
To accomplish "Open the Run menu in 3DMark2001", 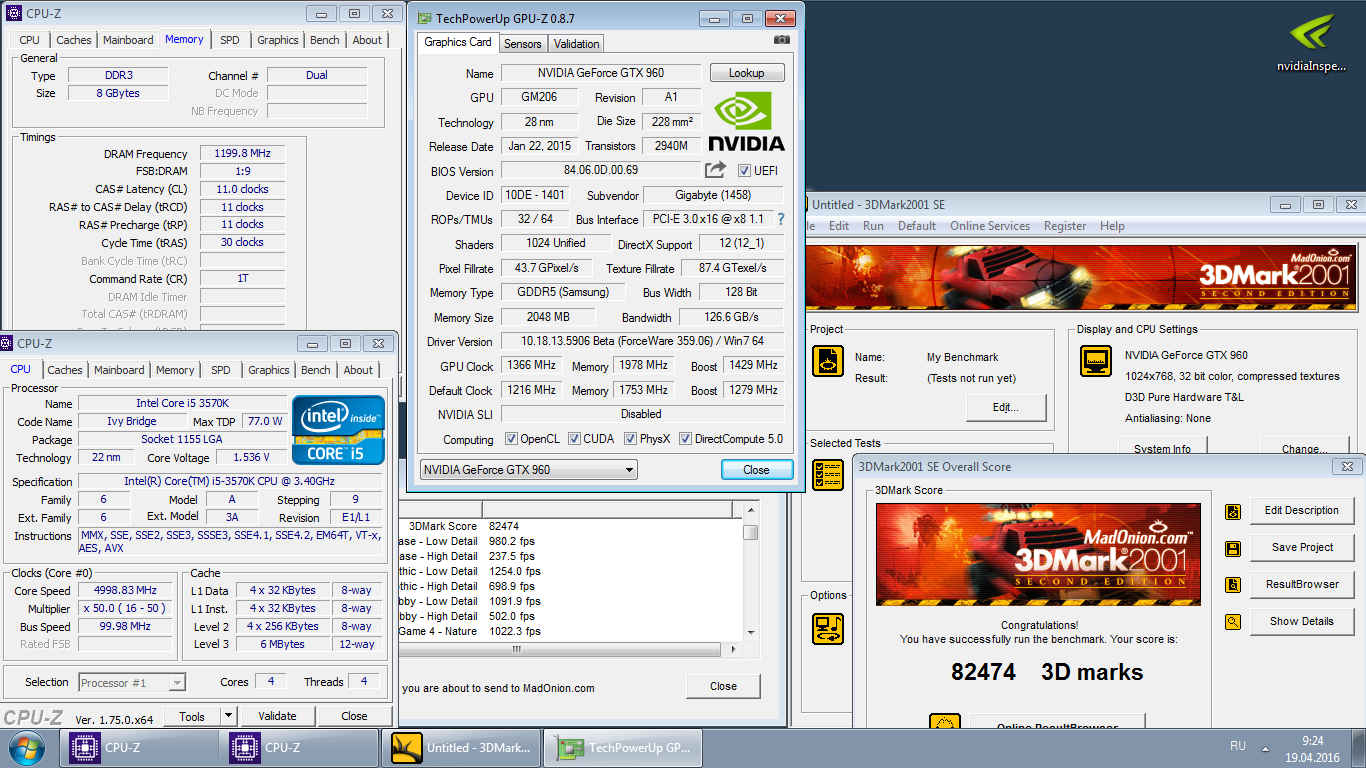I will (873, 226).
